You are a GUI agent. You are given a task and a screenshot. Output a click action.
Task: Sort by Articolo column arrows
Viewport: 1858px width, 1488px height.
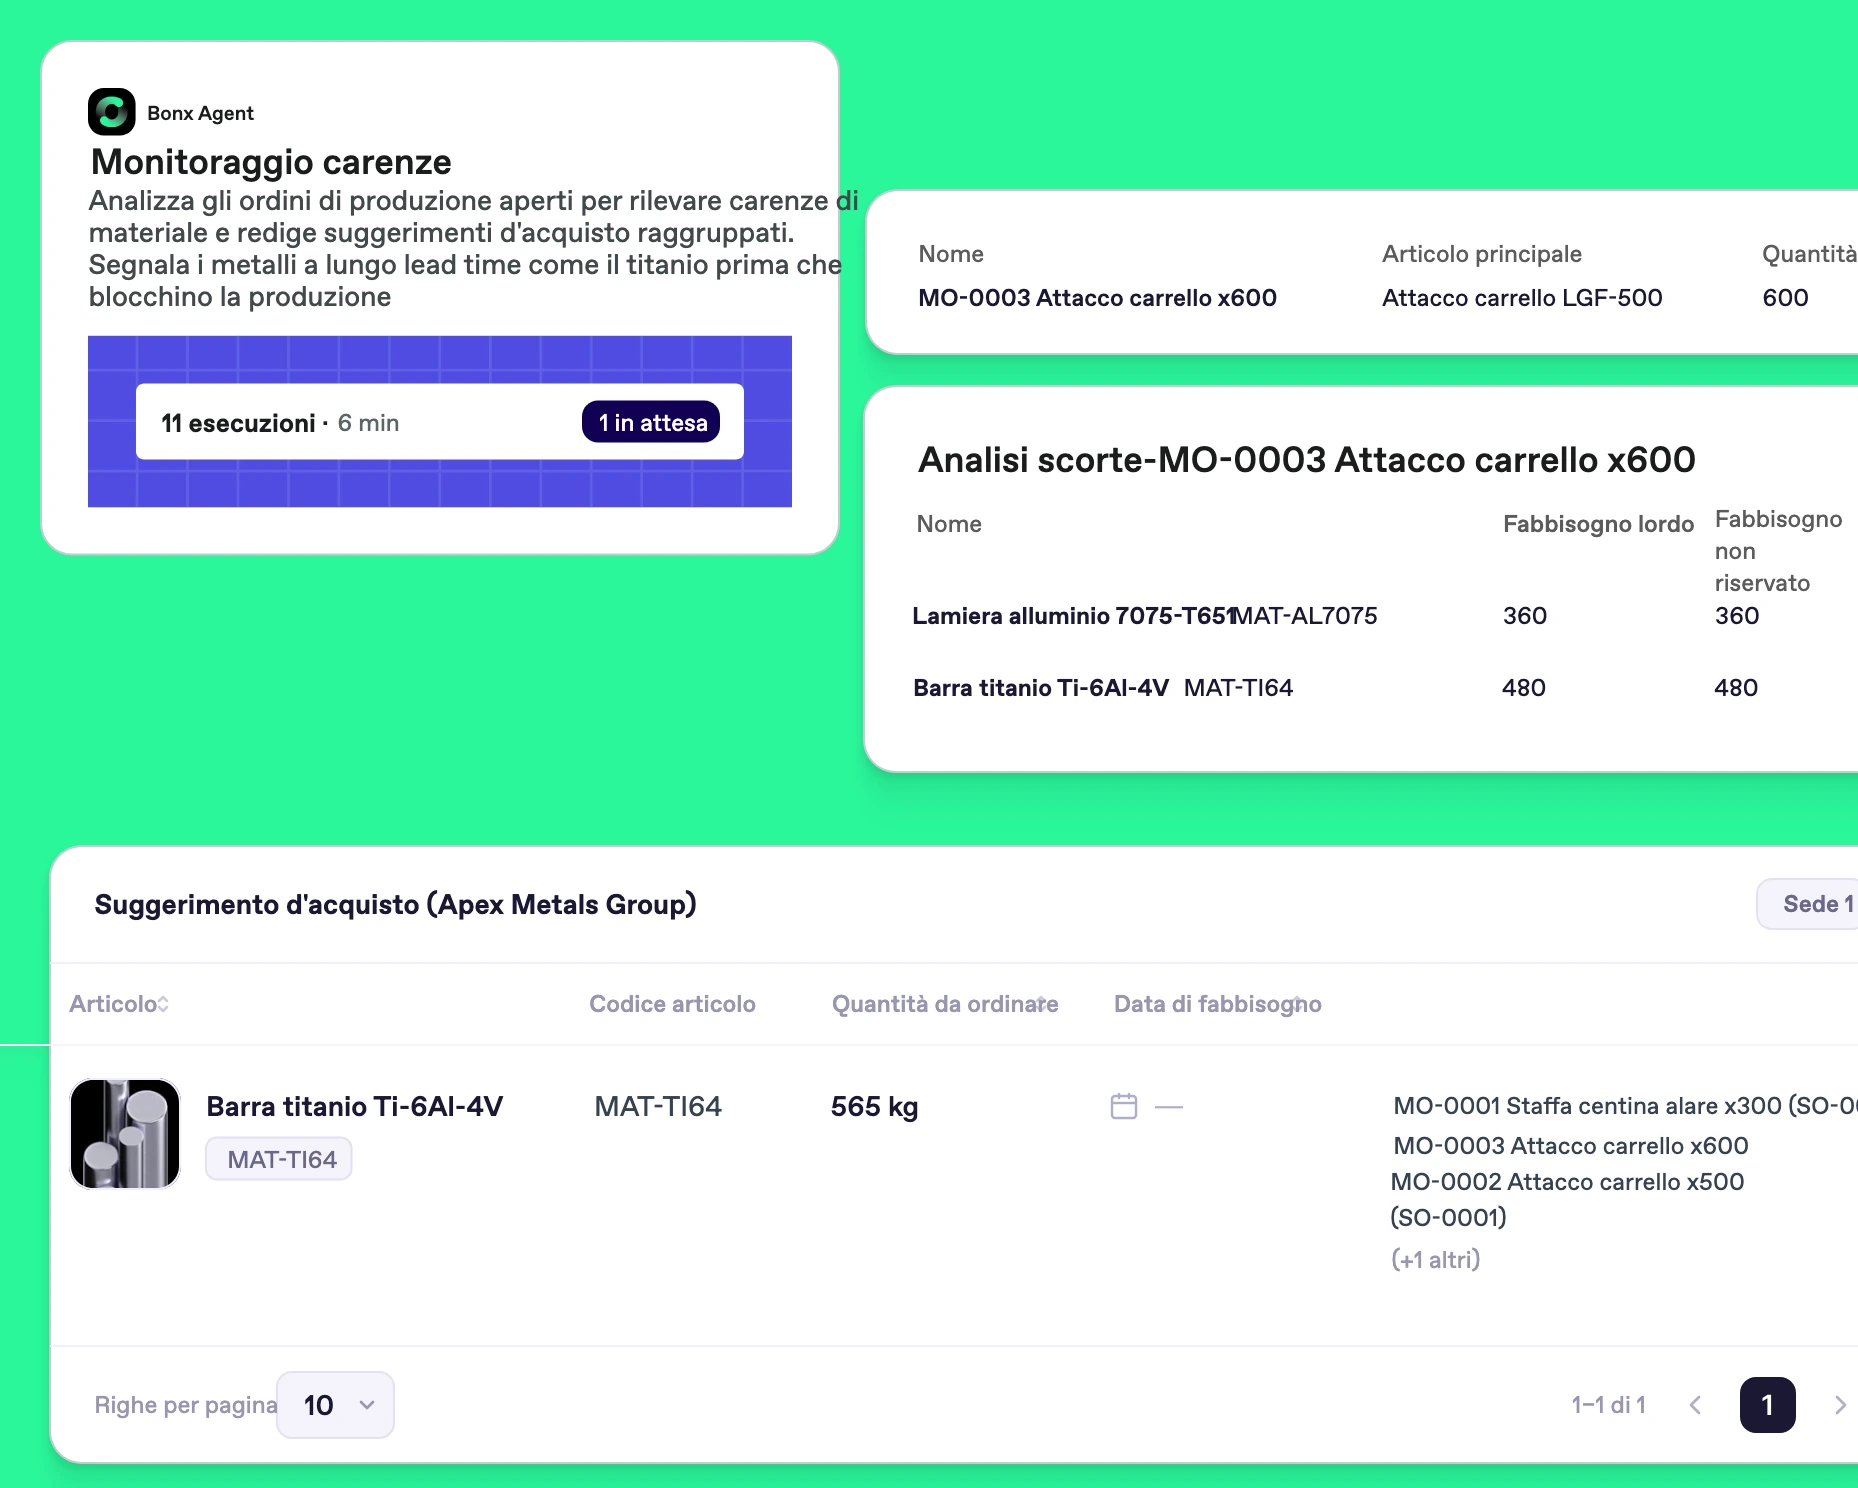click(x=163, y=1004)
